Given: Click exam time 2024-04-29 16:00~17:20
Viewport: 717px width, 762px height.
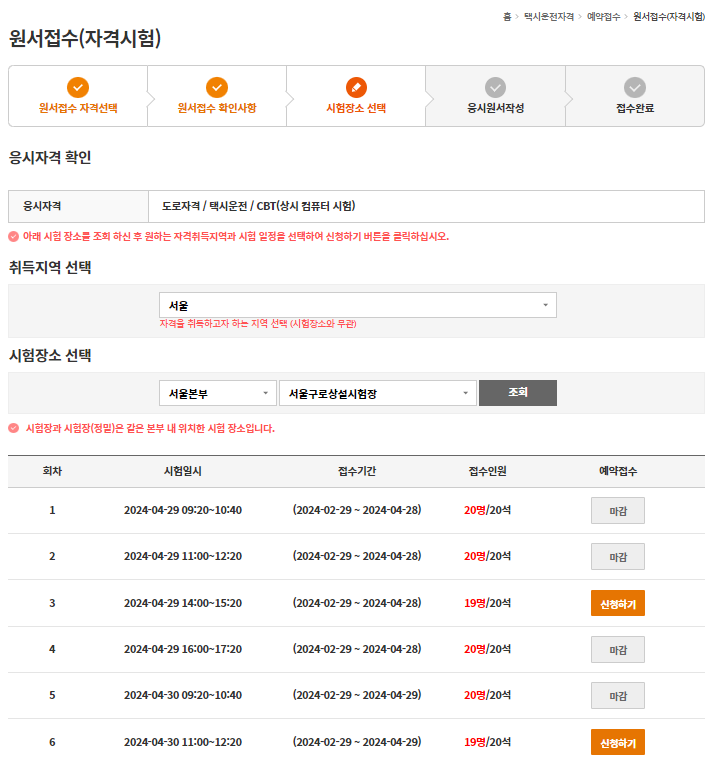Looking at the screenshot, I should pos(183,649).
